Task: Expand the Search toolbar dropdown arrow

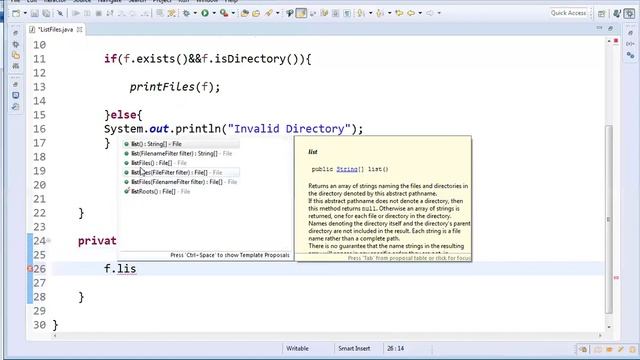Action: (x=278, y=13)
